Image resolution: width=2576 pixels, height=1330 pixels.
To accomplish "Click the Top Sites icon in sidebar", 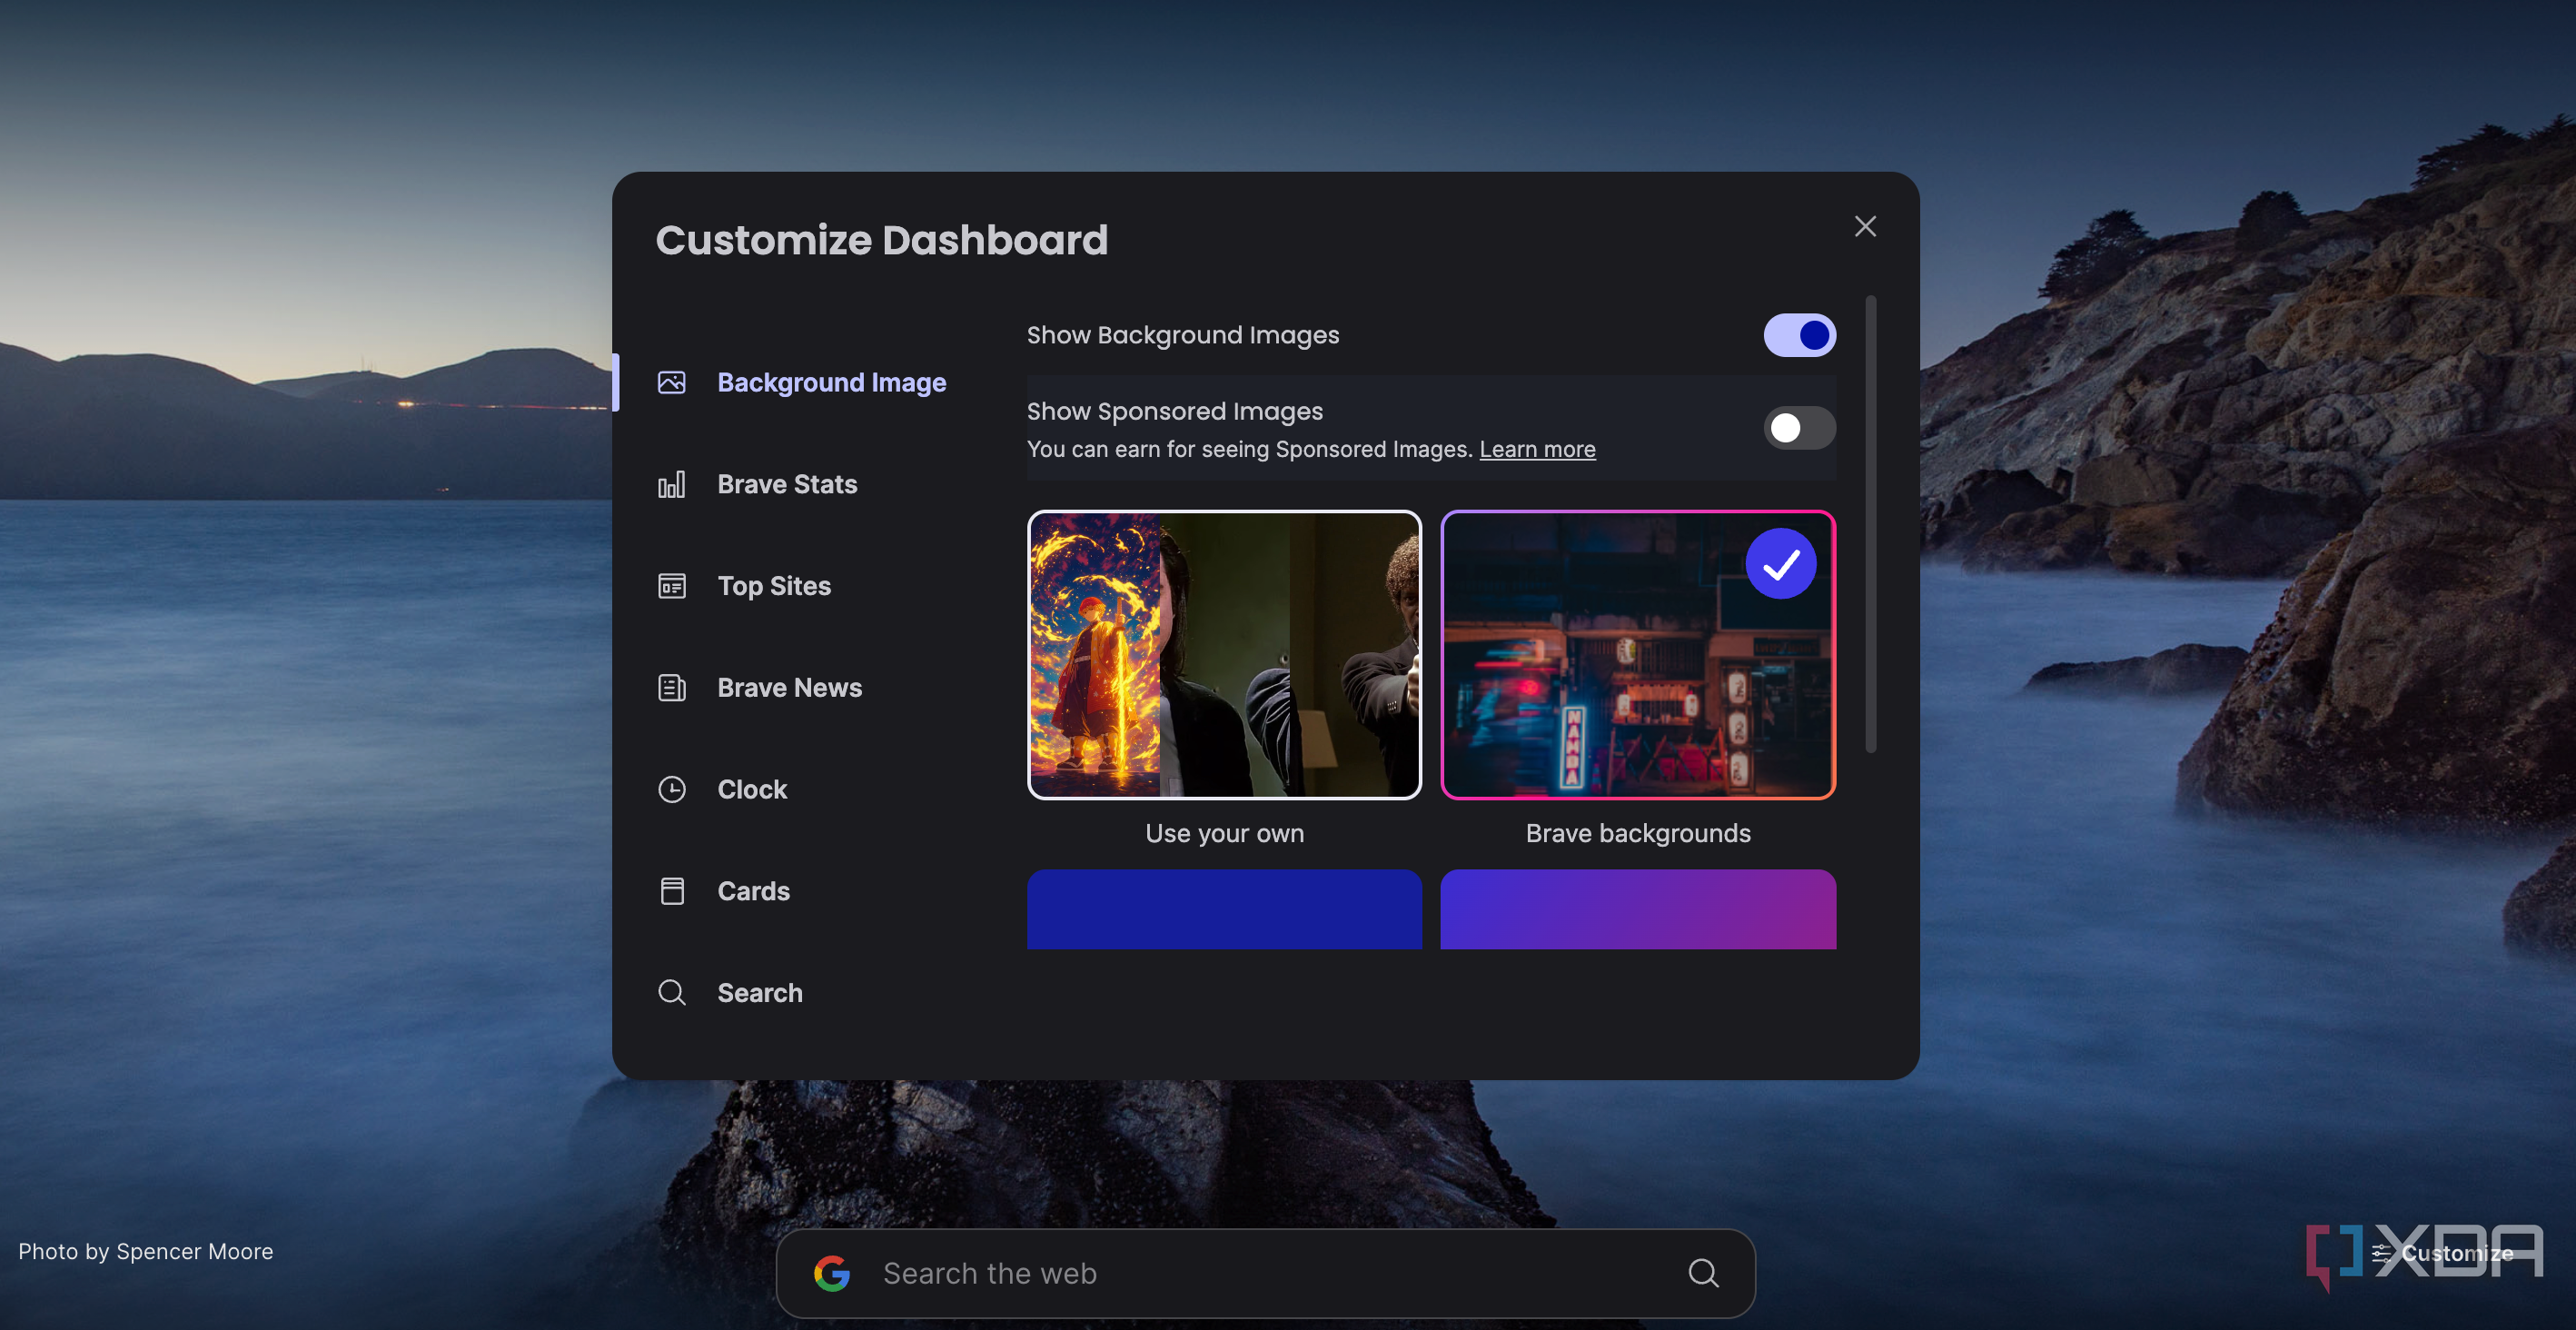I will click(672, 586).
